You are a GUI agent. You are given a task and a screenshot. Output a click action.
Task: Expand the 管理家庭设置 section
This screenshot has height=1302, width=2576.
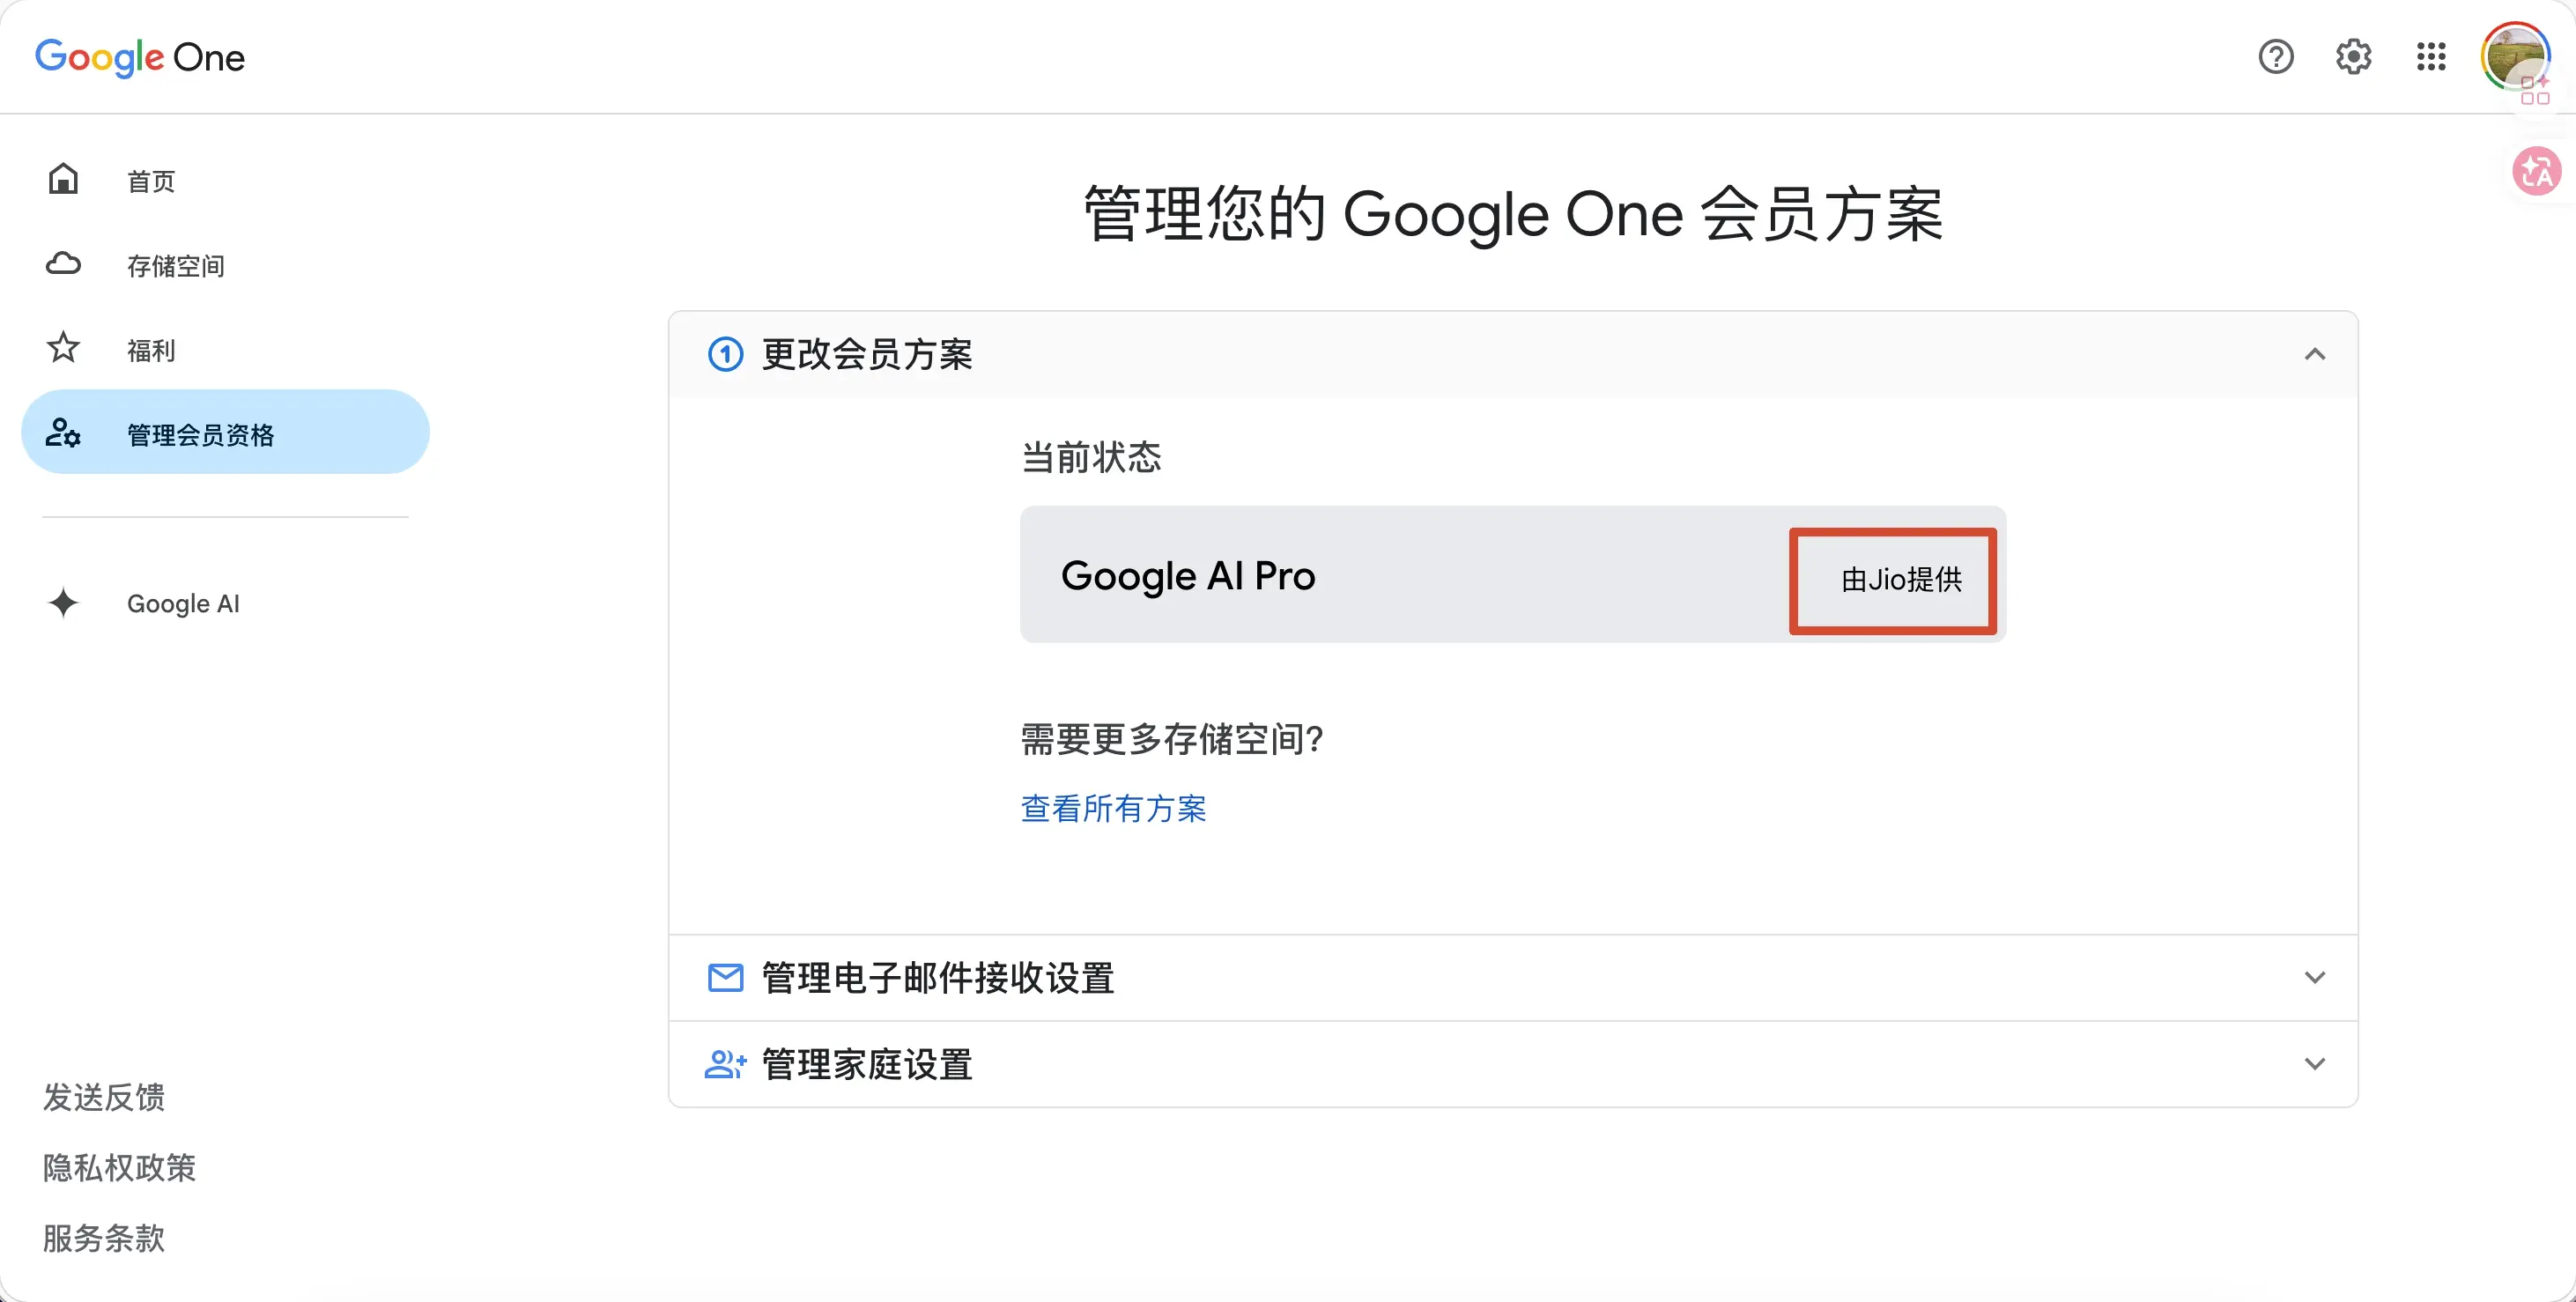point(1512,1064)
